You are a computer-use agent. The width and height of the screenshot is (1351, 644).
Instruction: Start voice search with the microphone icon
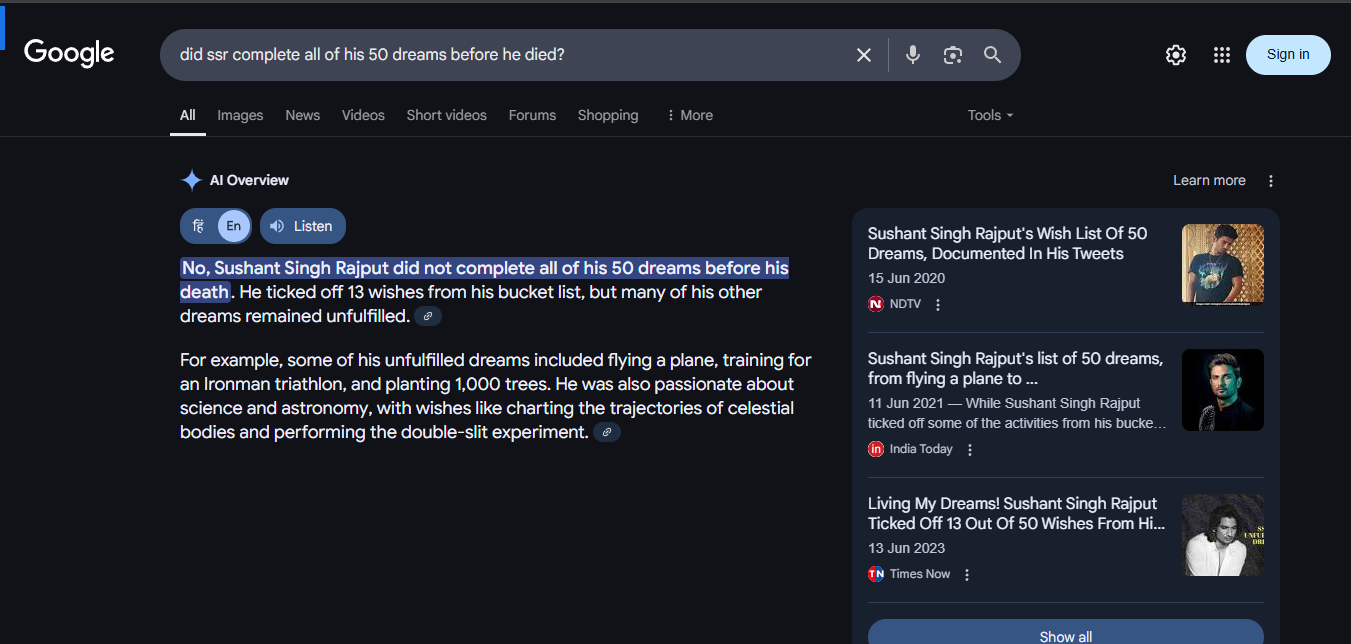coord(912,55)
